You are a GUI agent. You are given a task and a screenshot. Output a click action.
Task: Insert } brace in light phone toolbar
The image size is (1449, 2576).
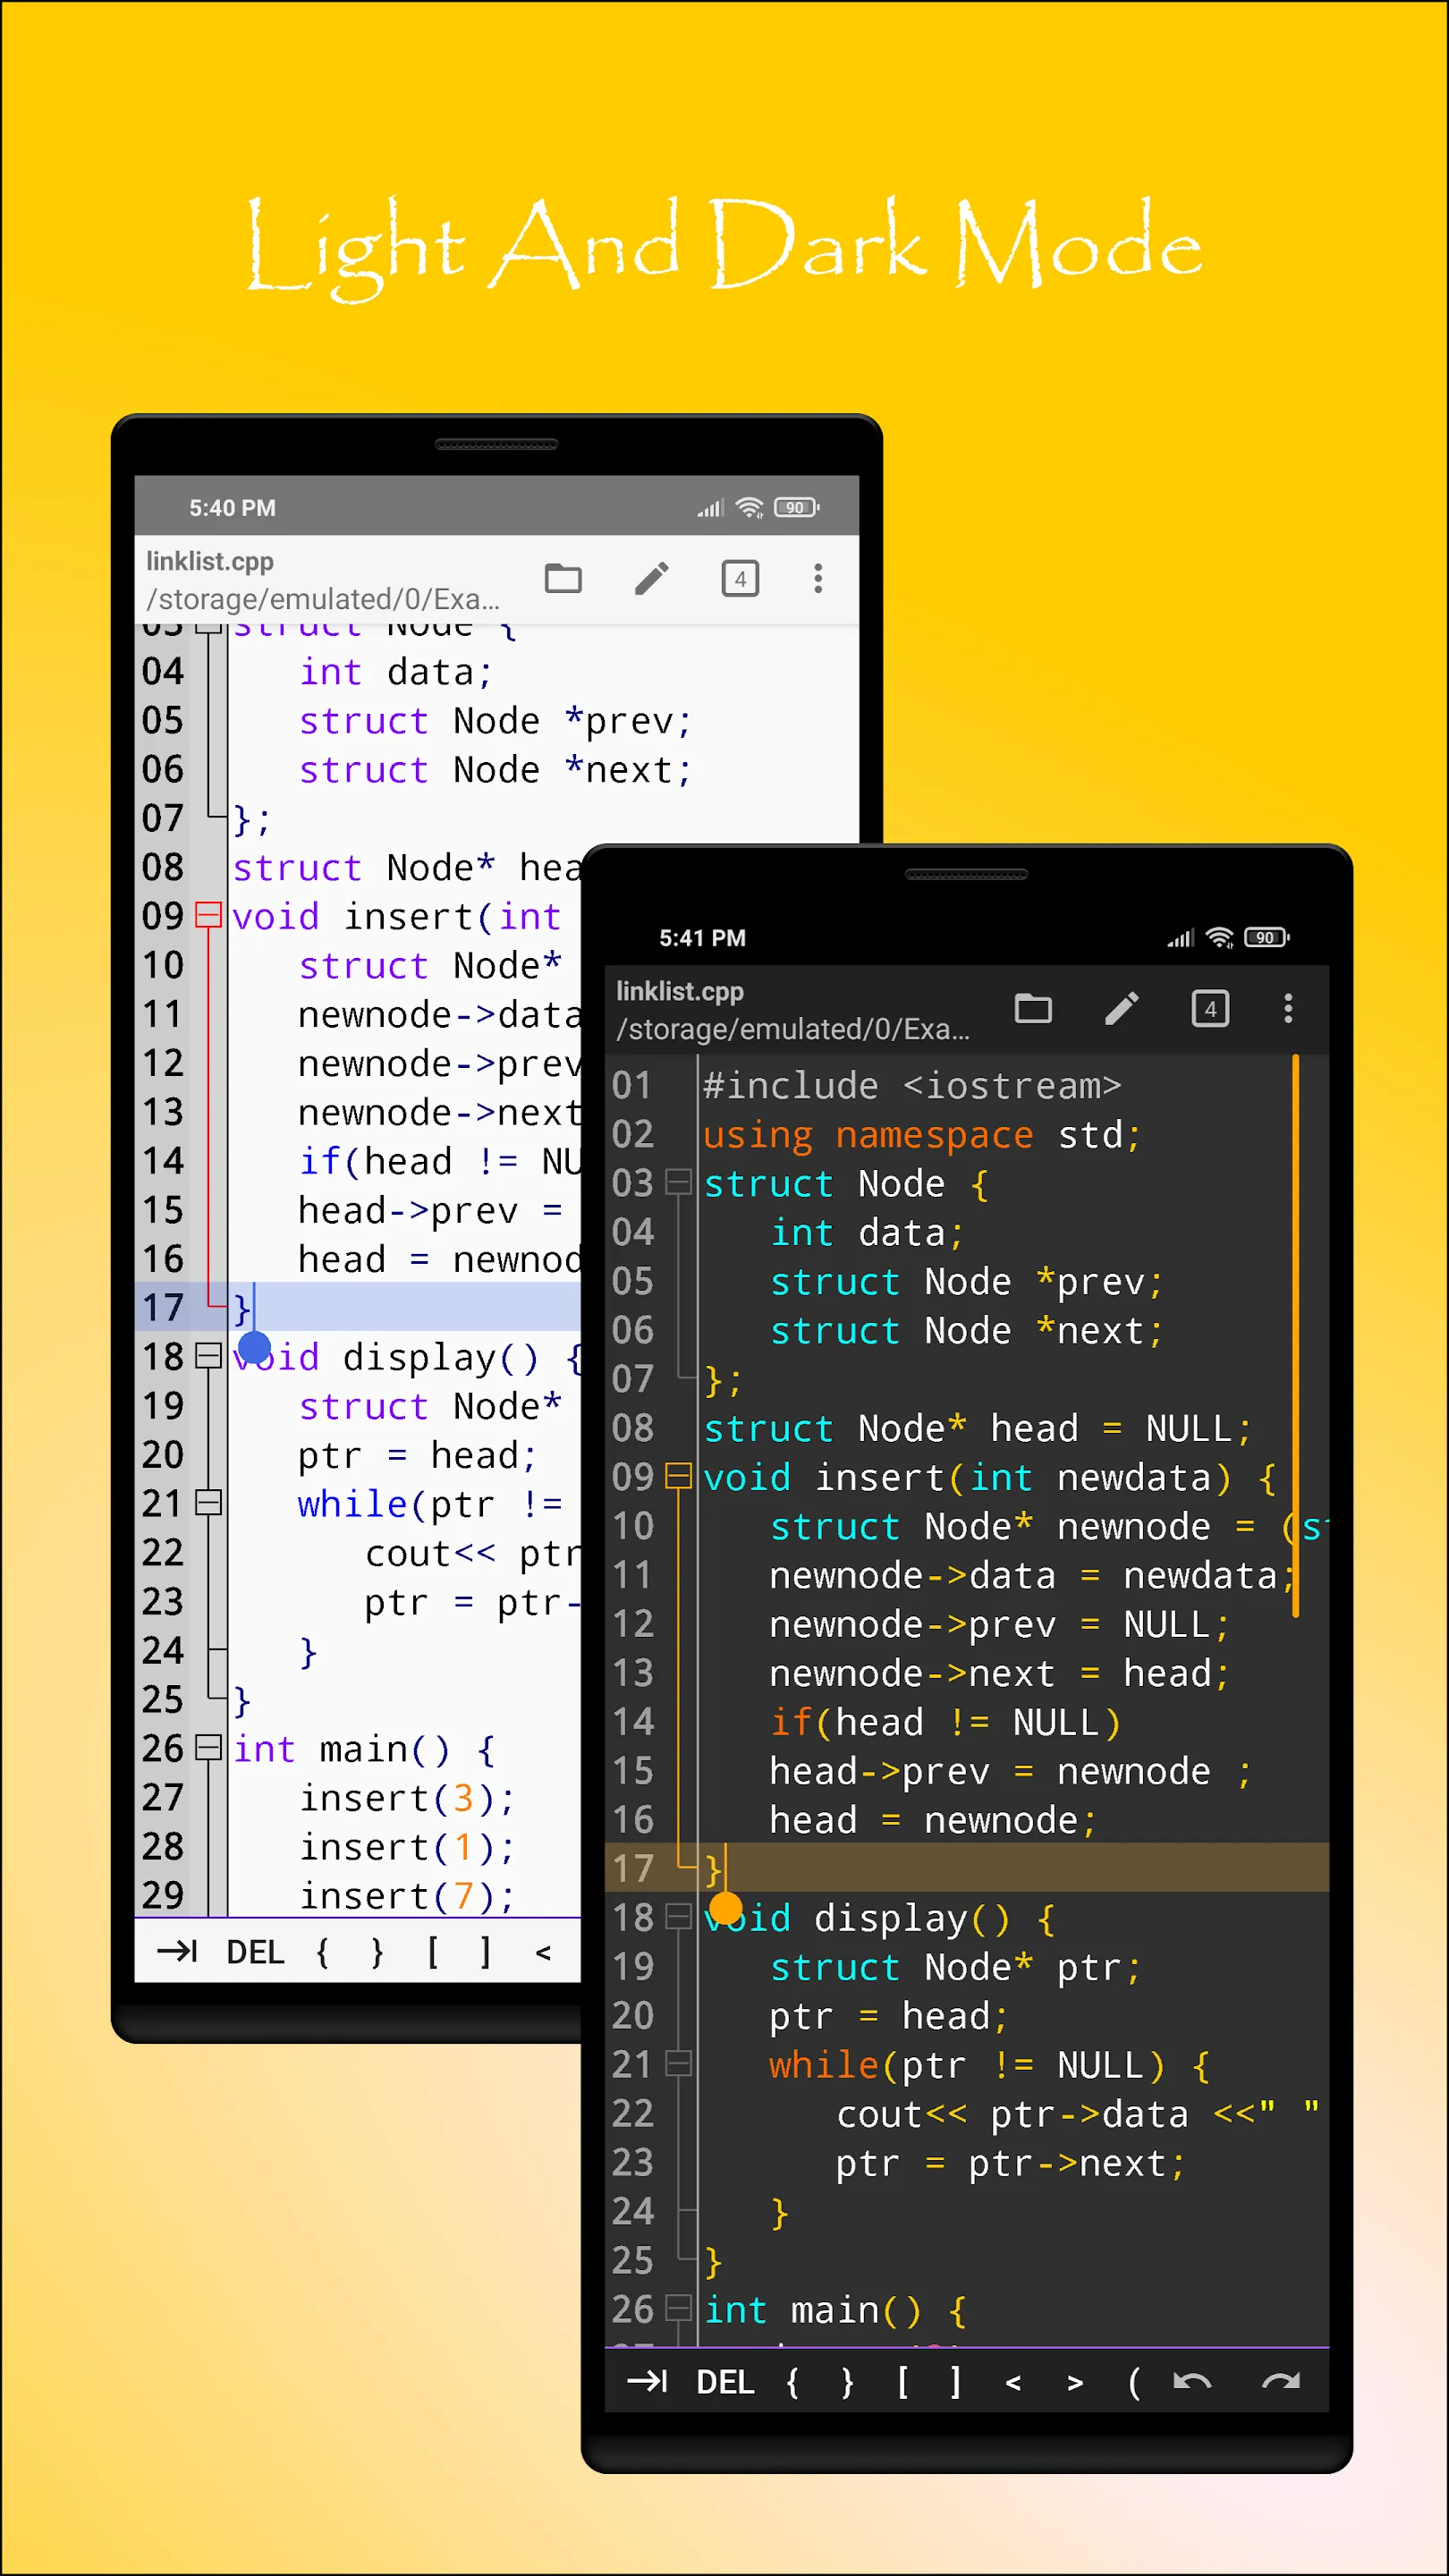point(377,1952)
